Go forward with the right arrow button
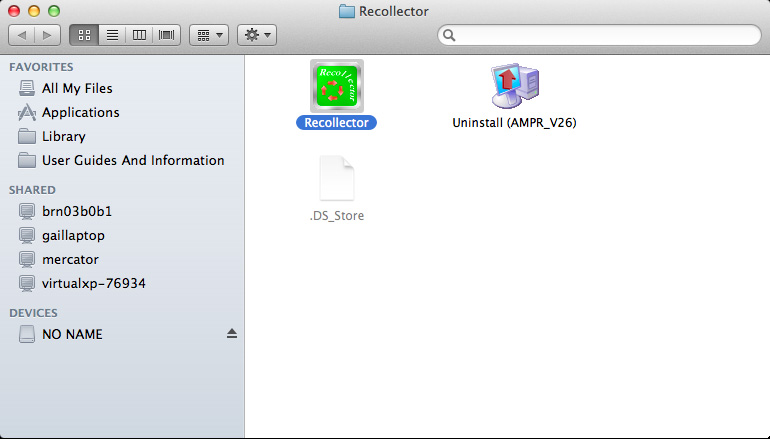 (x=47, y=35)
